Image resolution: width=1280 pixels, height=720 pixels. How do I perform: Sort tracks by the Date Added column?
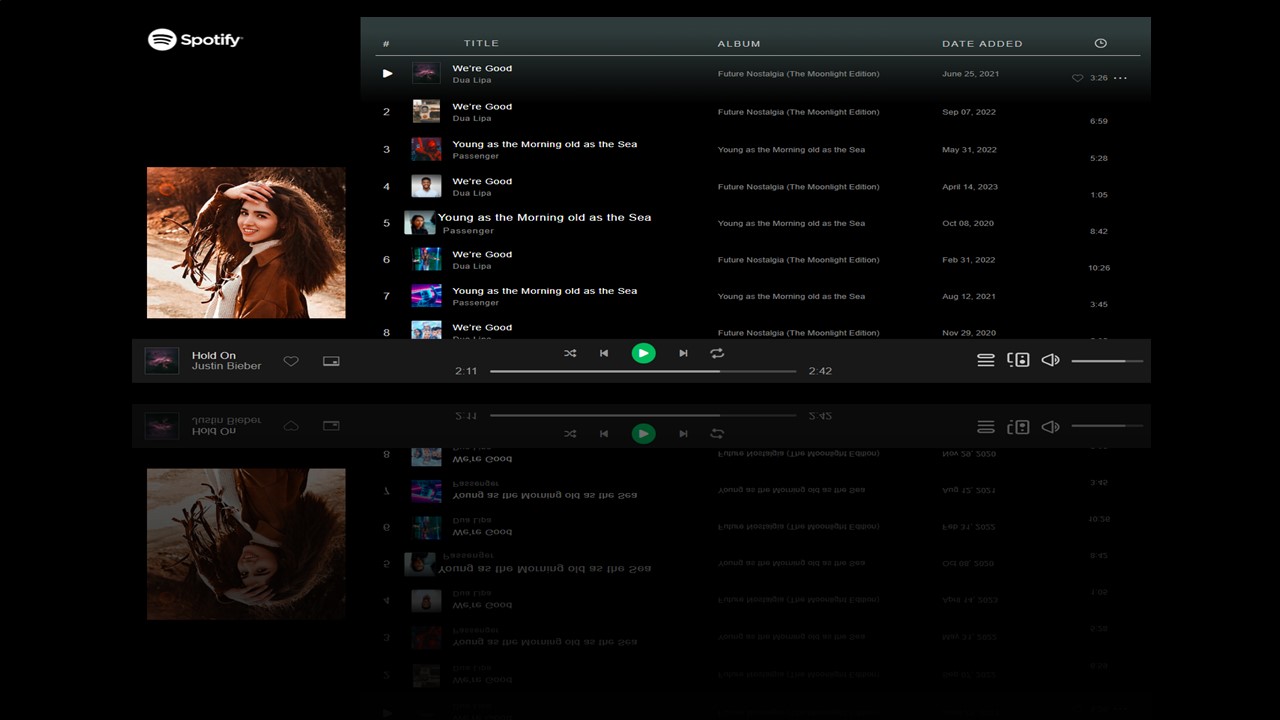[x=981, y=43]
